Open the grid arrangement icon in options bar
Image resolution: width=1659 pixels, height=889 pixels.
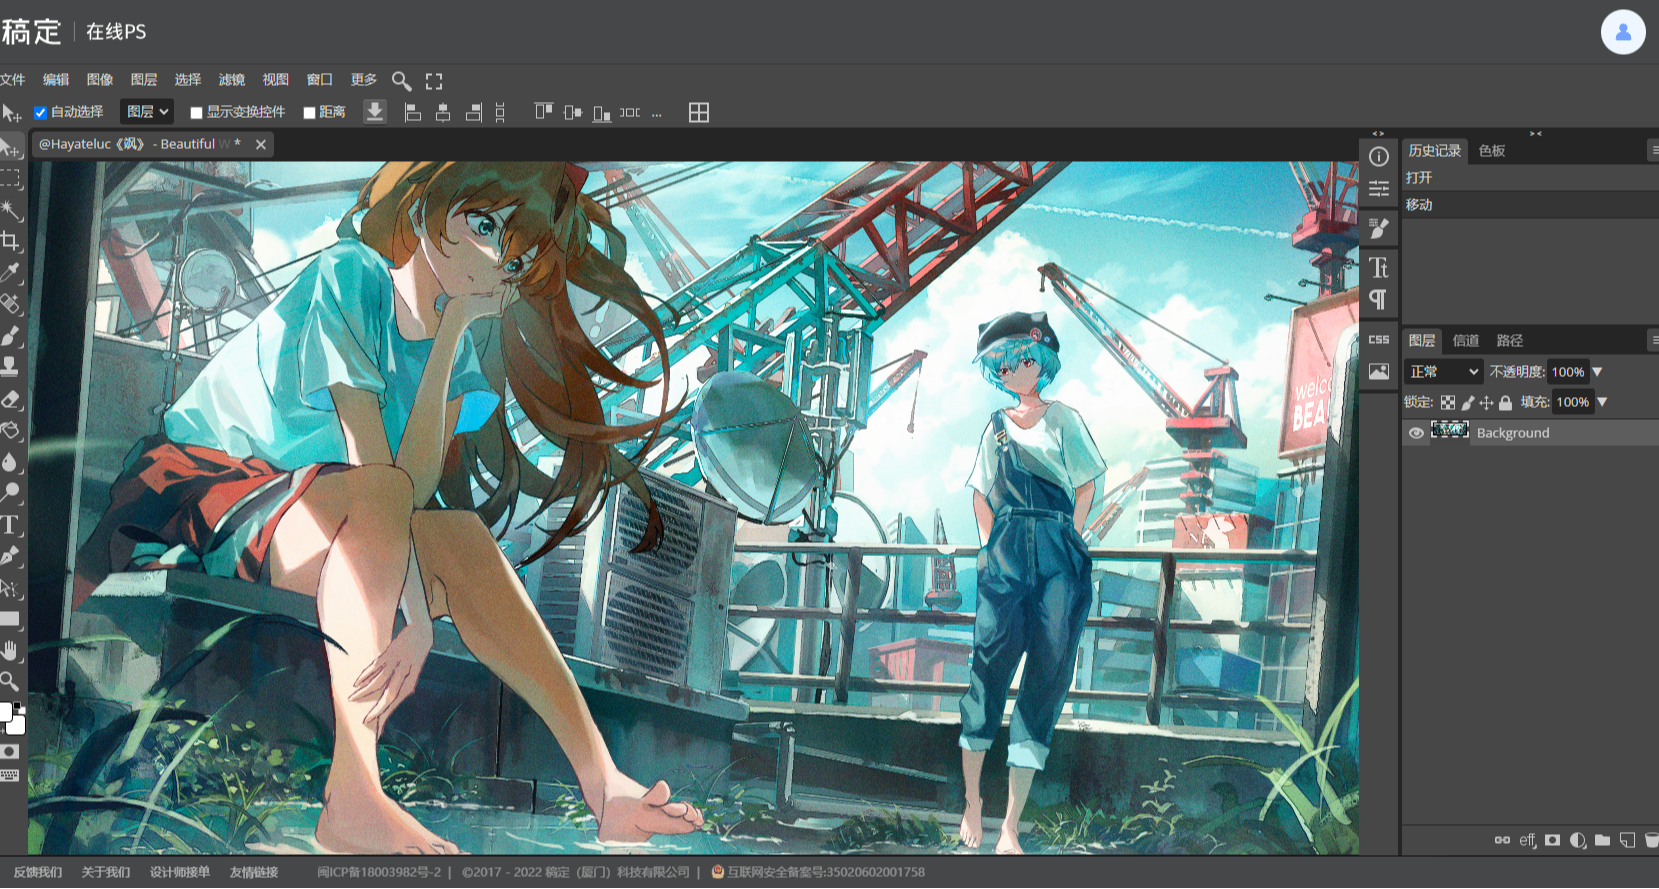tap(699, 113)
